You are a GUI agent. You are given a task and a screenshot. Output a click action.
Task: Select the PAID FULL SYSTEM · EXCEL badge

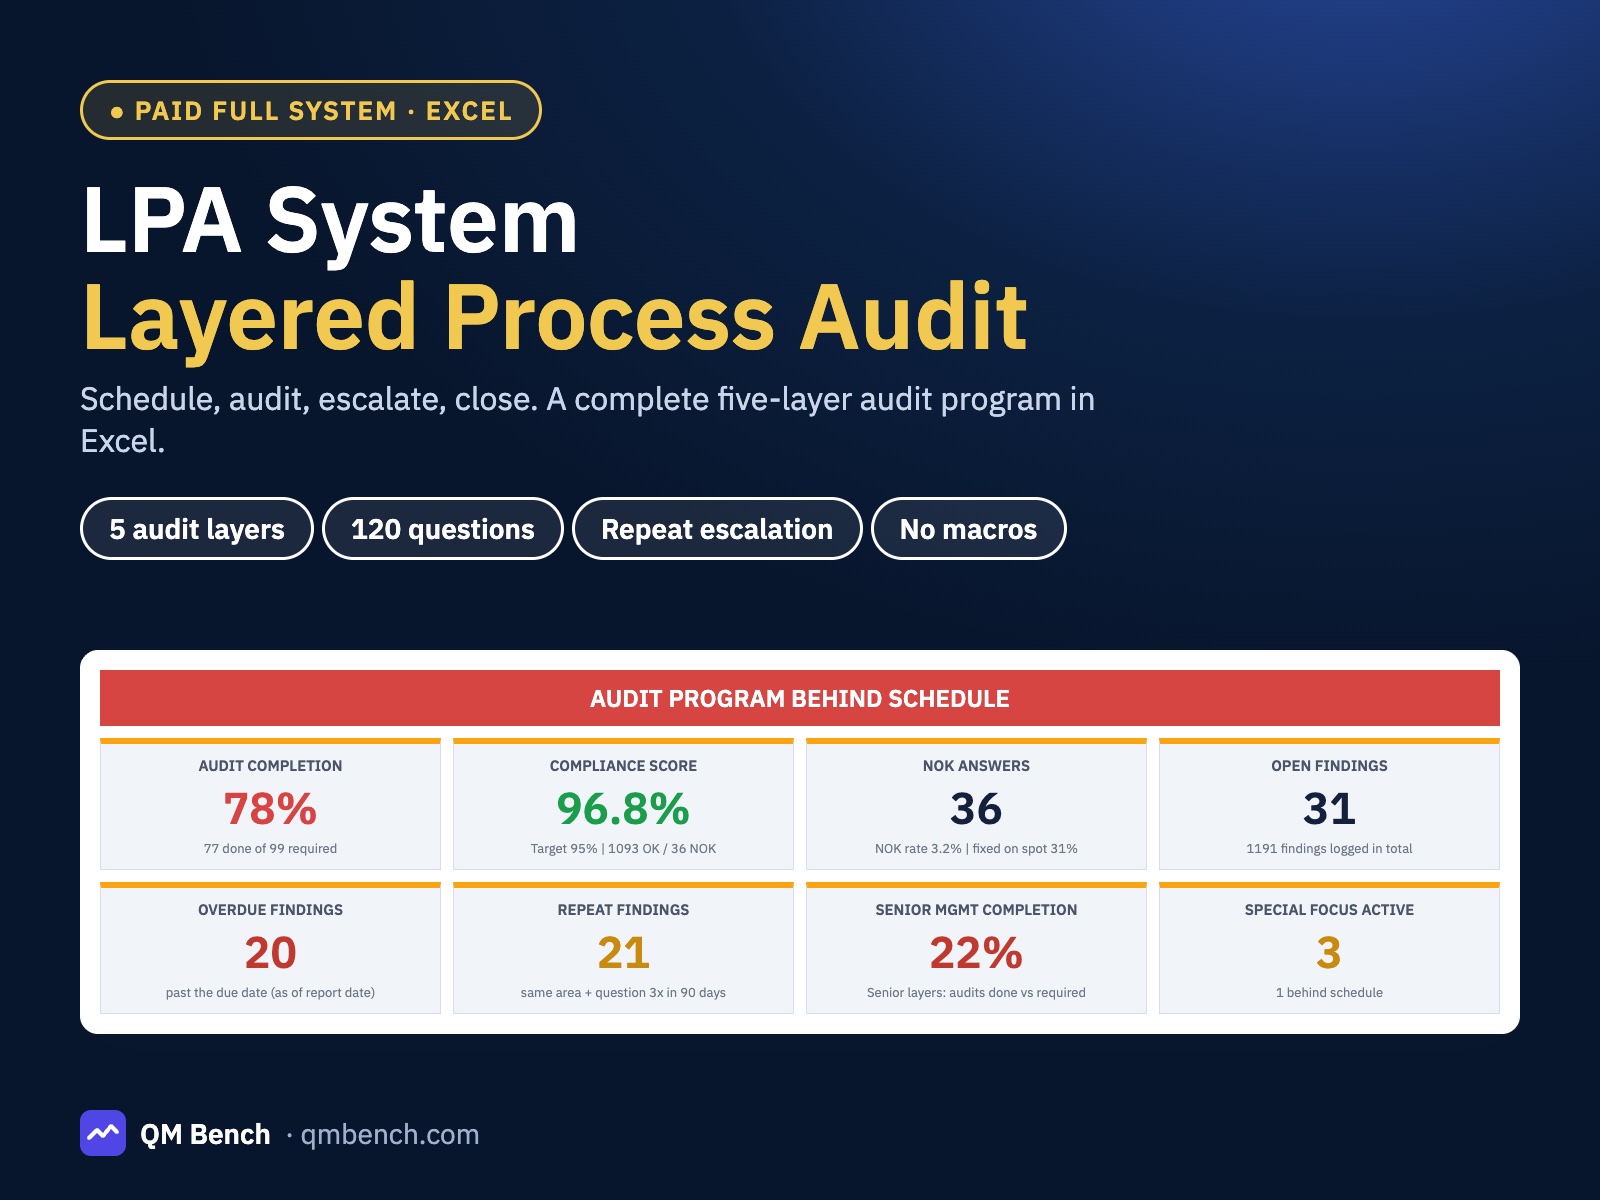tap(311, 110)
